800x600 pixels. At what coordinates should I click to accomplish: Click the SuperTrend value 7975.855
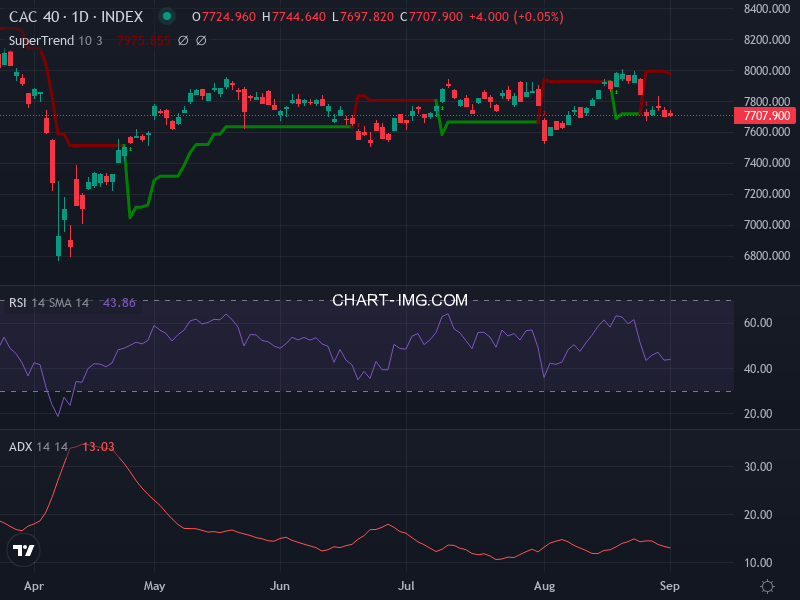[143, 41]
